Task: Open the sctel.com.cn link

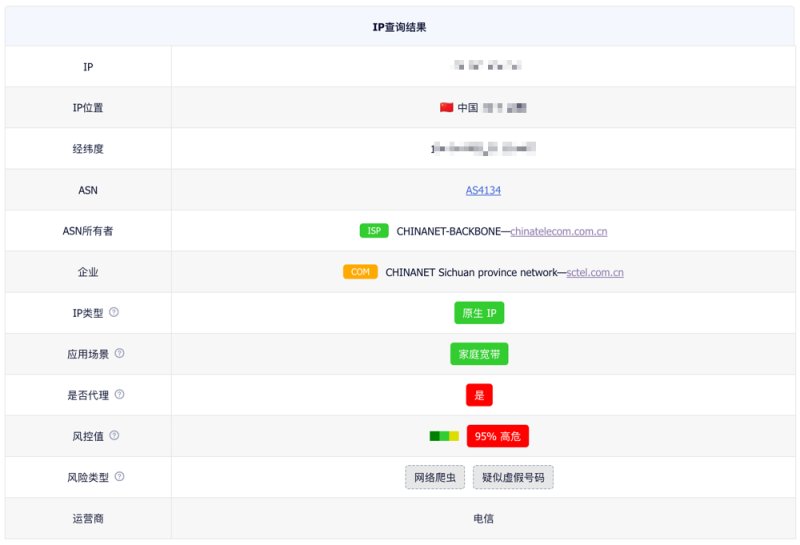Action: click(x=595, y=272)
